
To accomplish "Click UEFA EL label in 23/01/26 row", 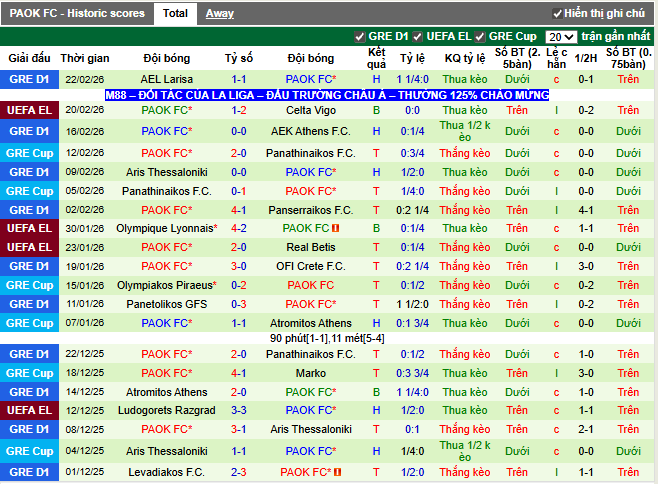I will (x=29, y=247).
